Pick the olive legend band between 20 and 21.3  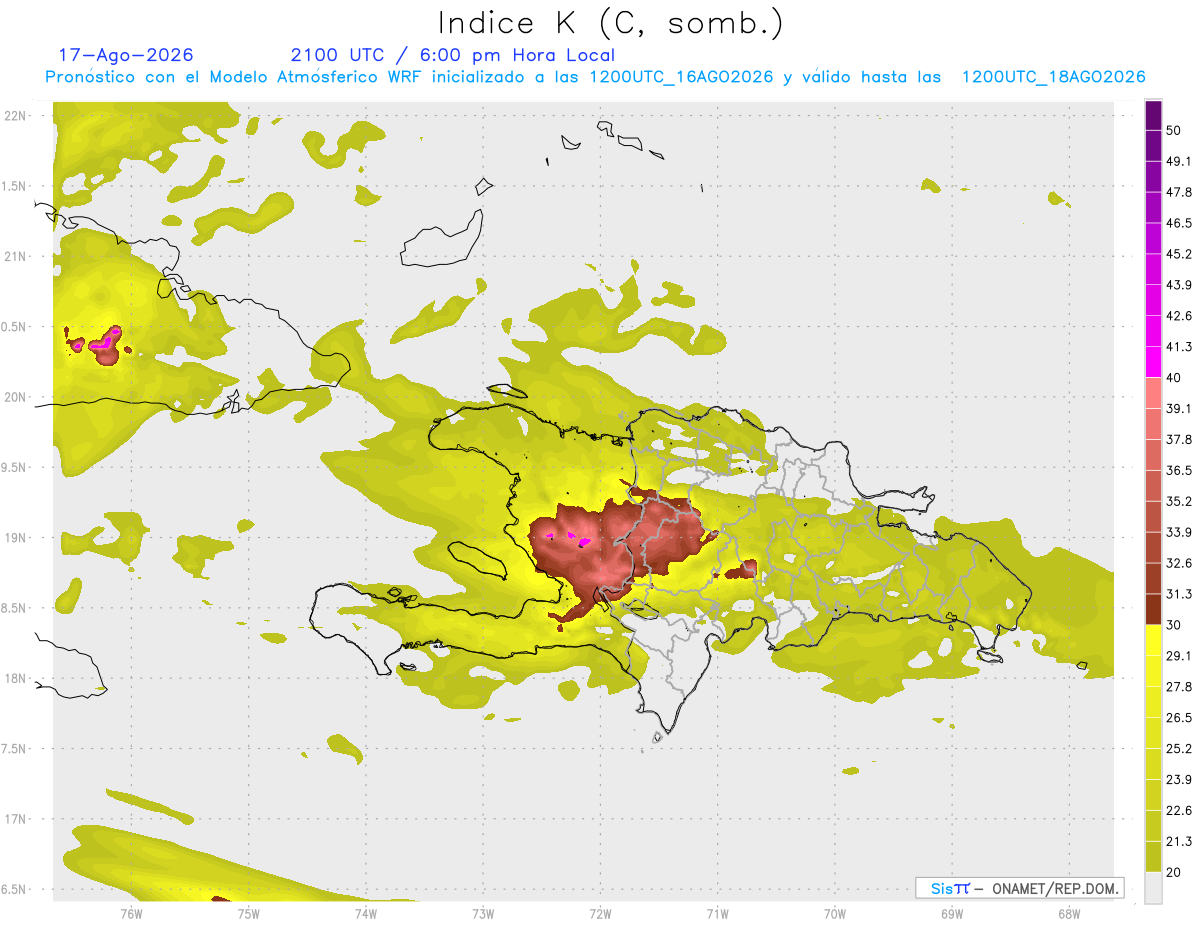pyautogui.click(x=1153, y=857)
